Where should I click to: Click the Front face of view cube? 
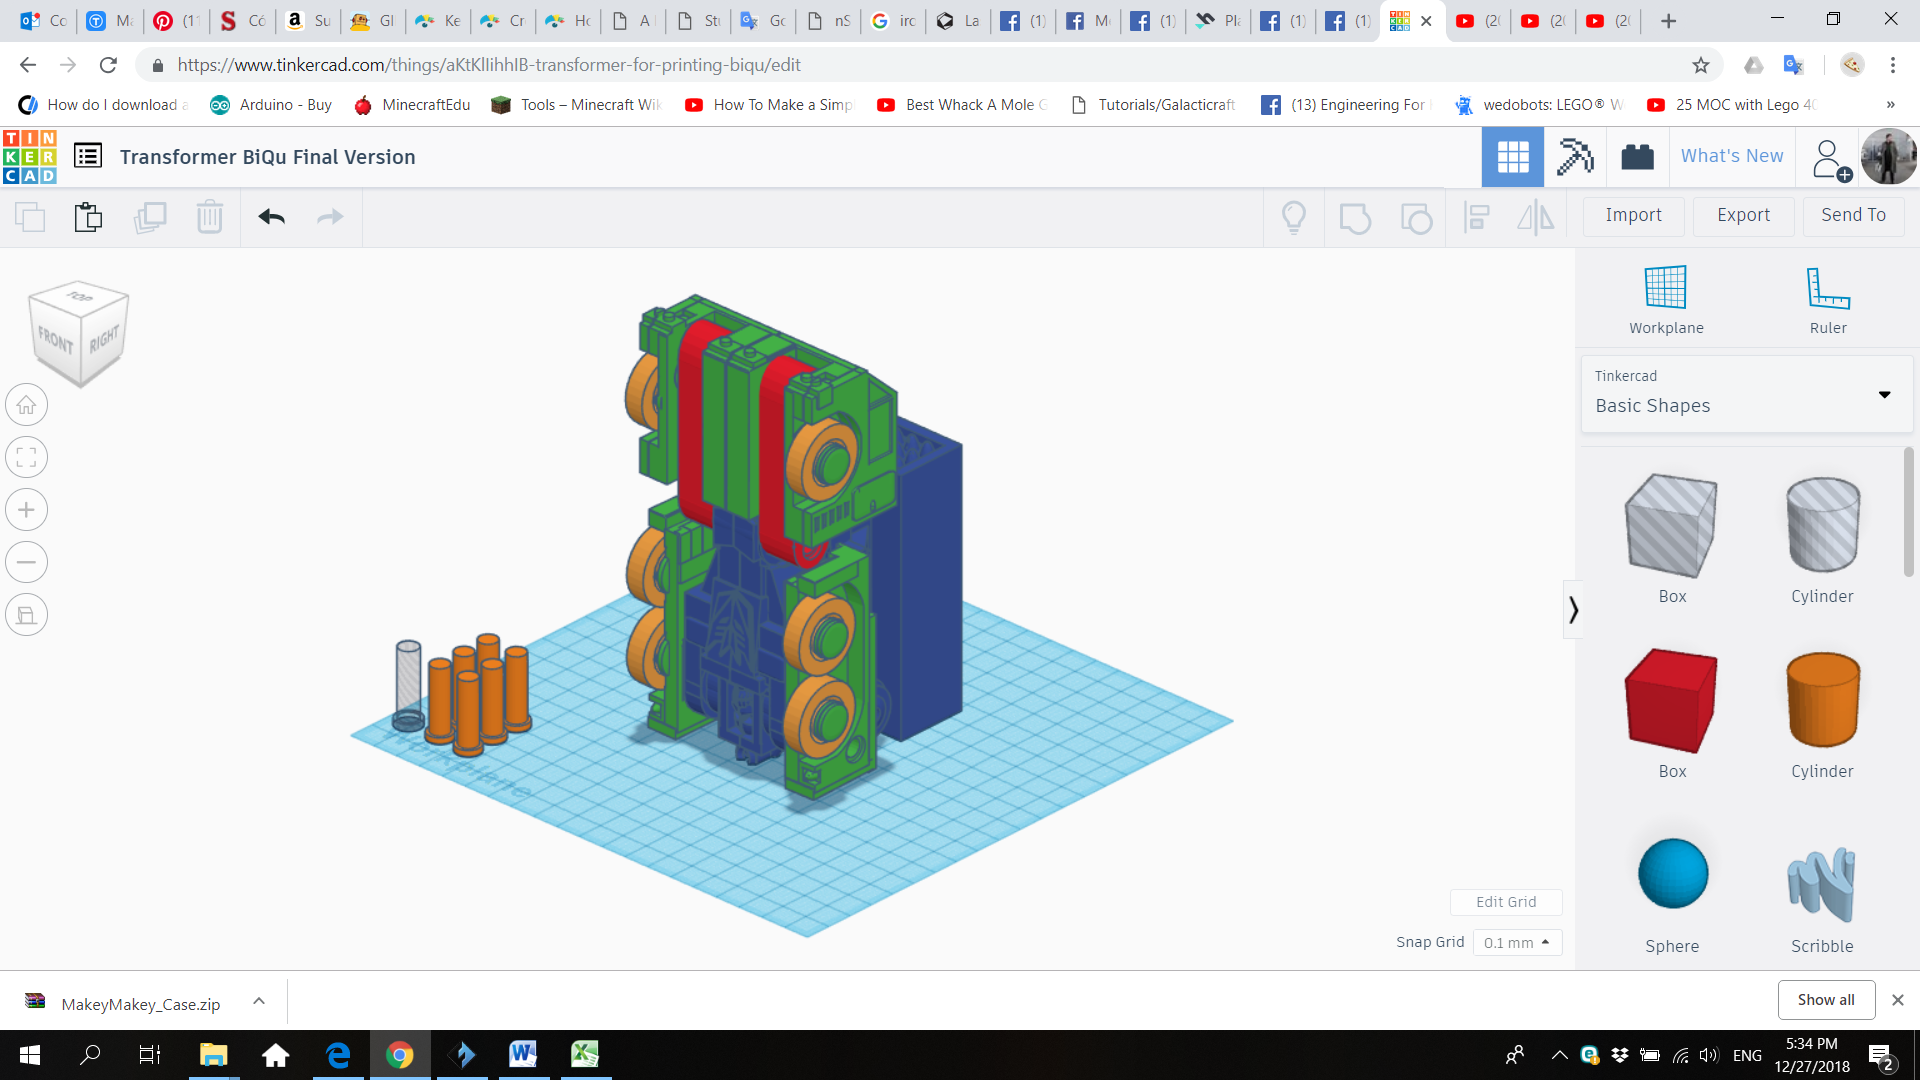tap(56, 342)
